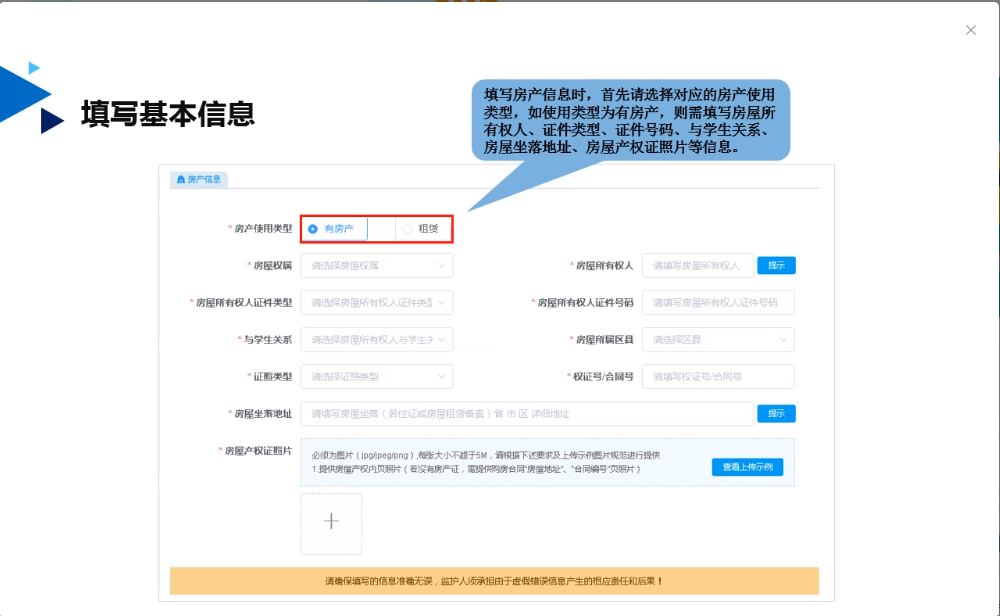1000x616 pixels.
Task: Click the orange warning notice banner
Action: tap(494, 581)
